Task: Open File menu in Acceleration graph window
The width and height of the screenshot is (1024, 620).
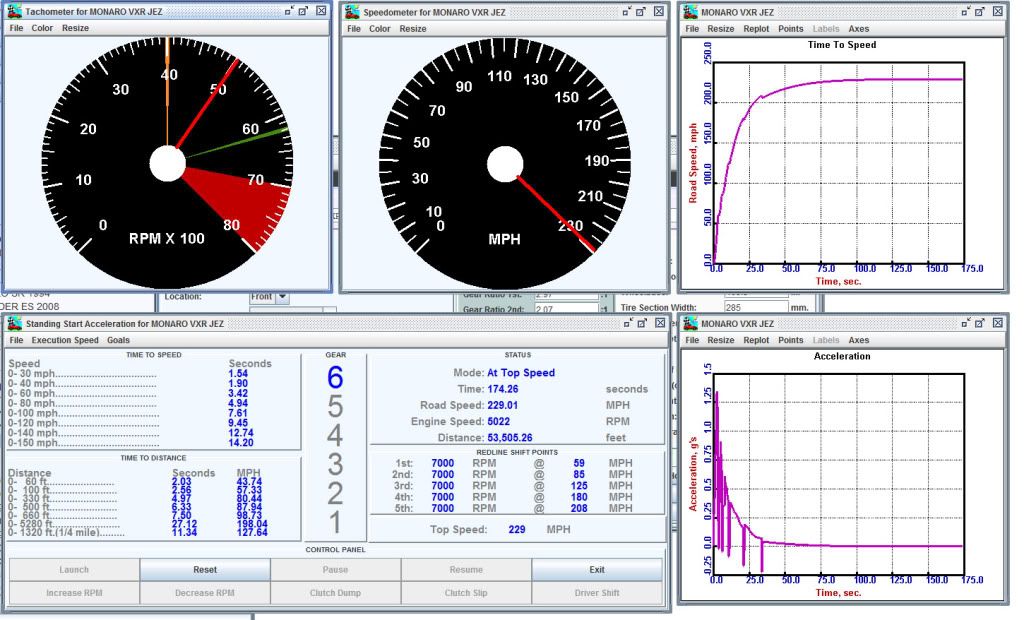Action: point(692,340)
